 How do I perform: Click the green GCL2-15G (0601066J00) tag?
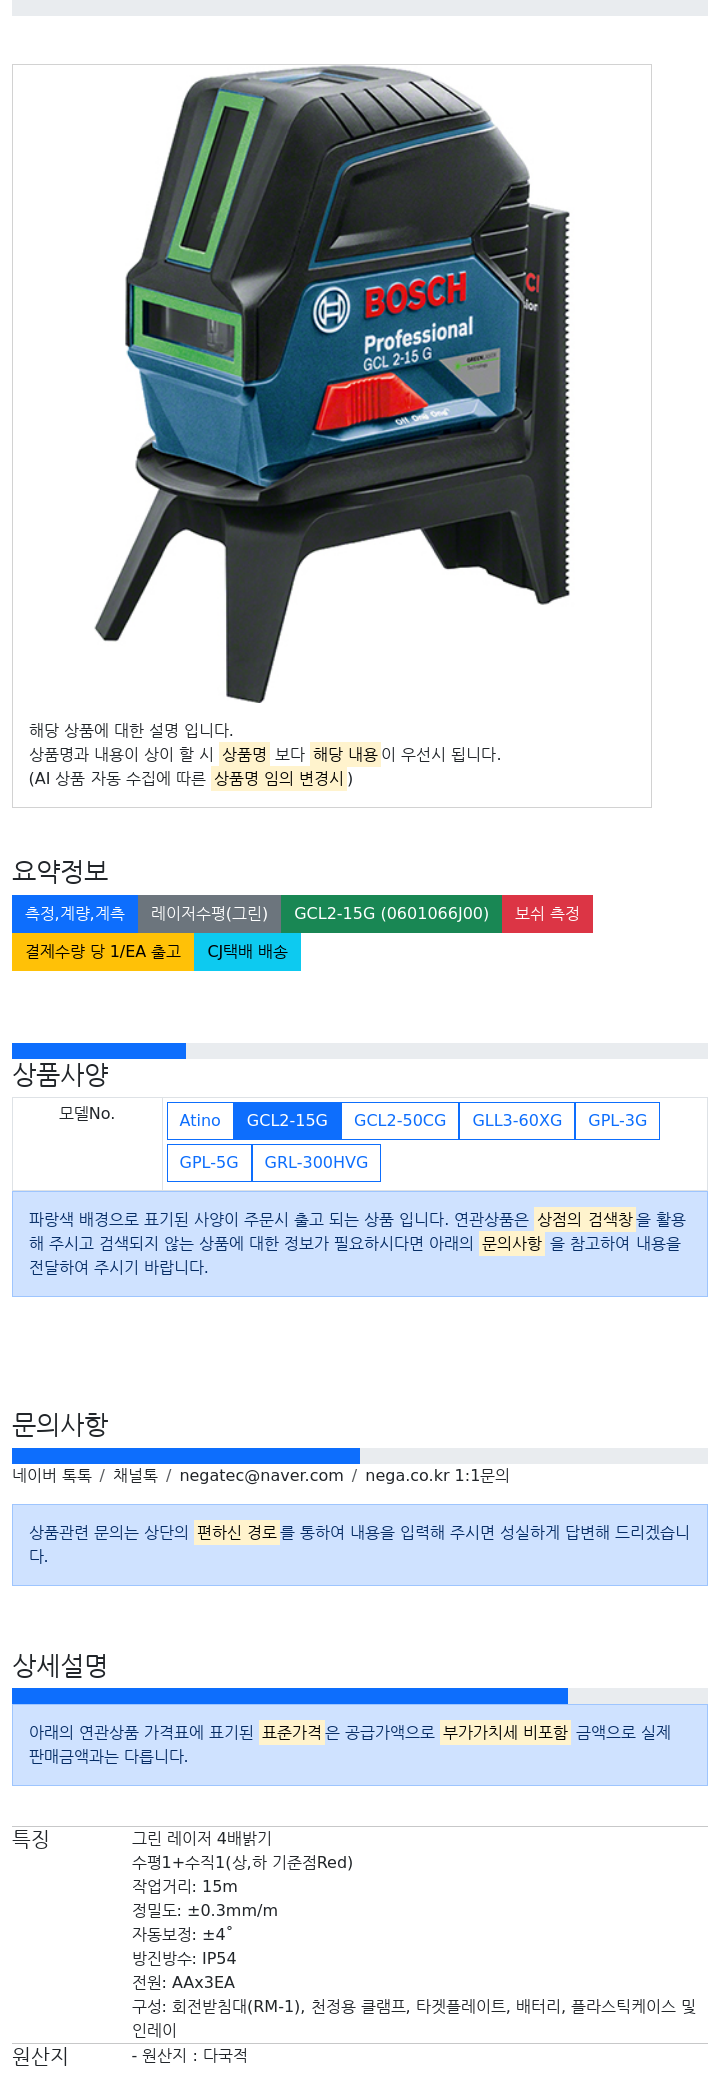coord(391,914)
